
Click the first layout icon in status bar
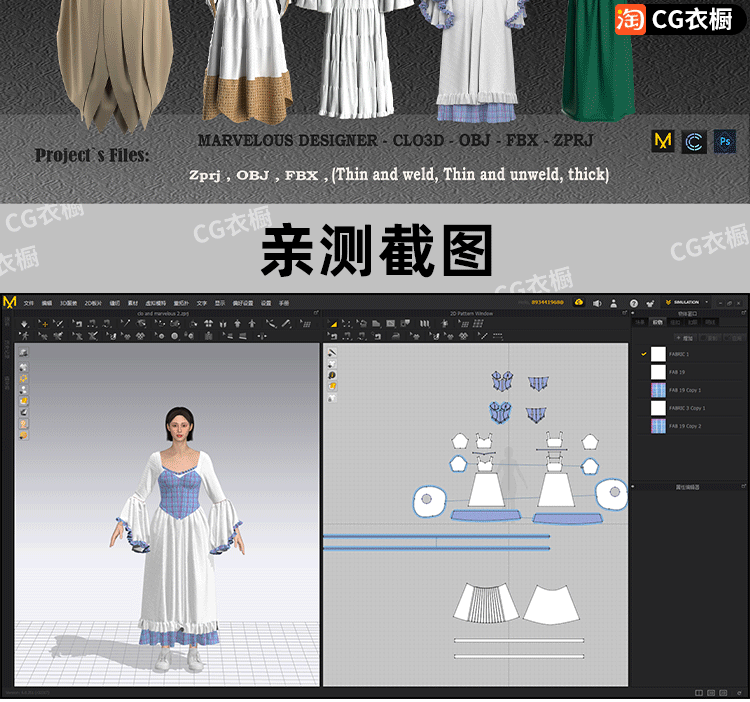pyautogui.click(x=699, y=693)
